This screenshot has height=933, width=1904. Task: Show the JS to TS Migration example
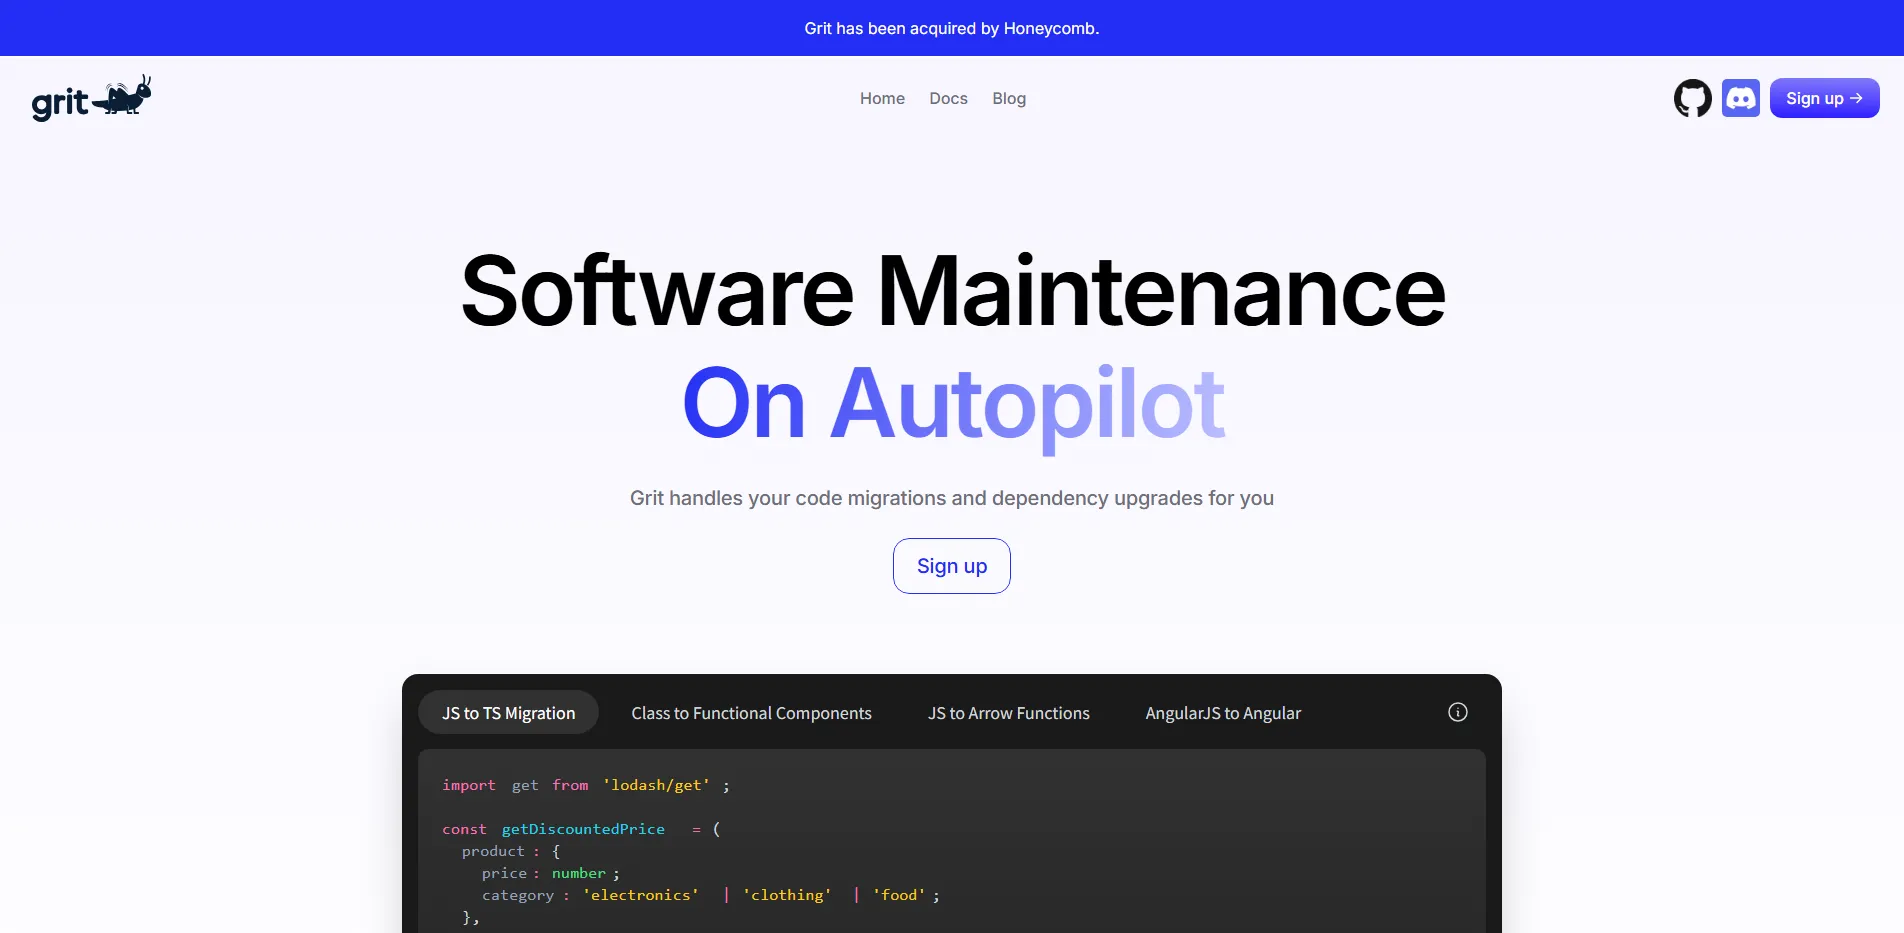(508, 712)
